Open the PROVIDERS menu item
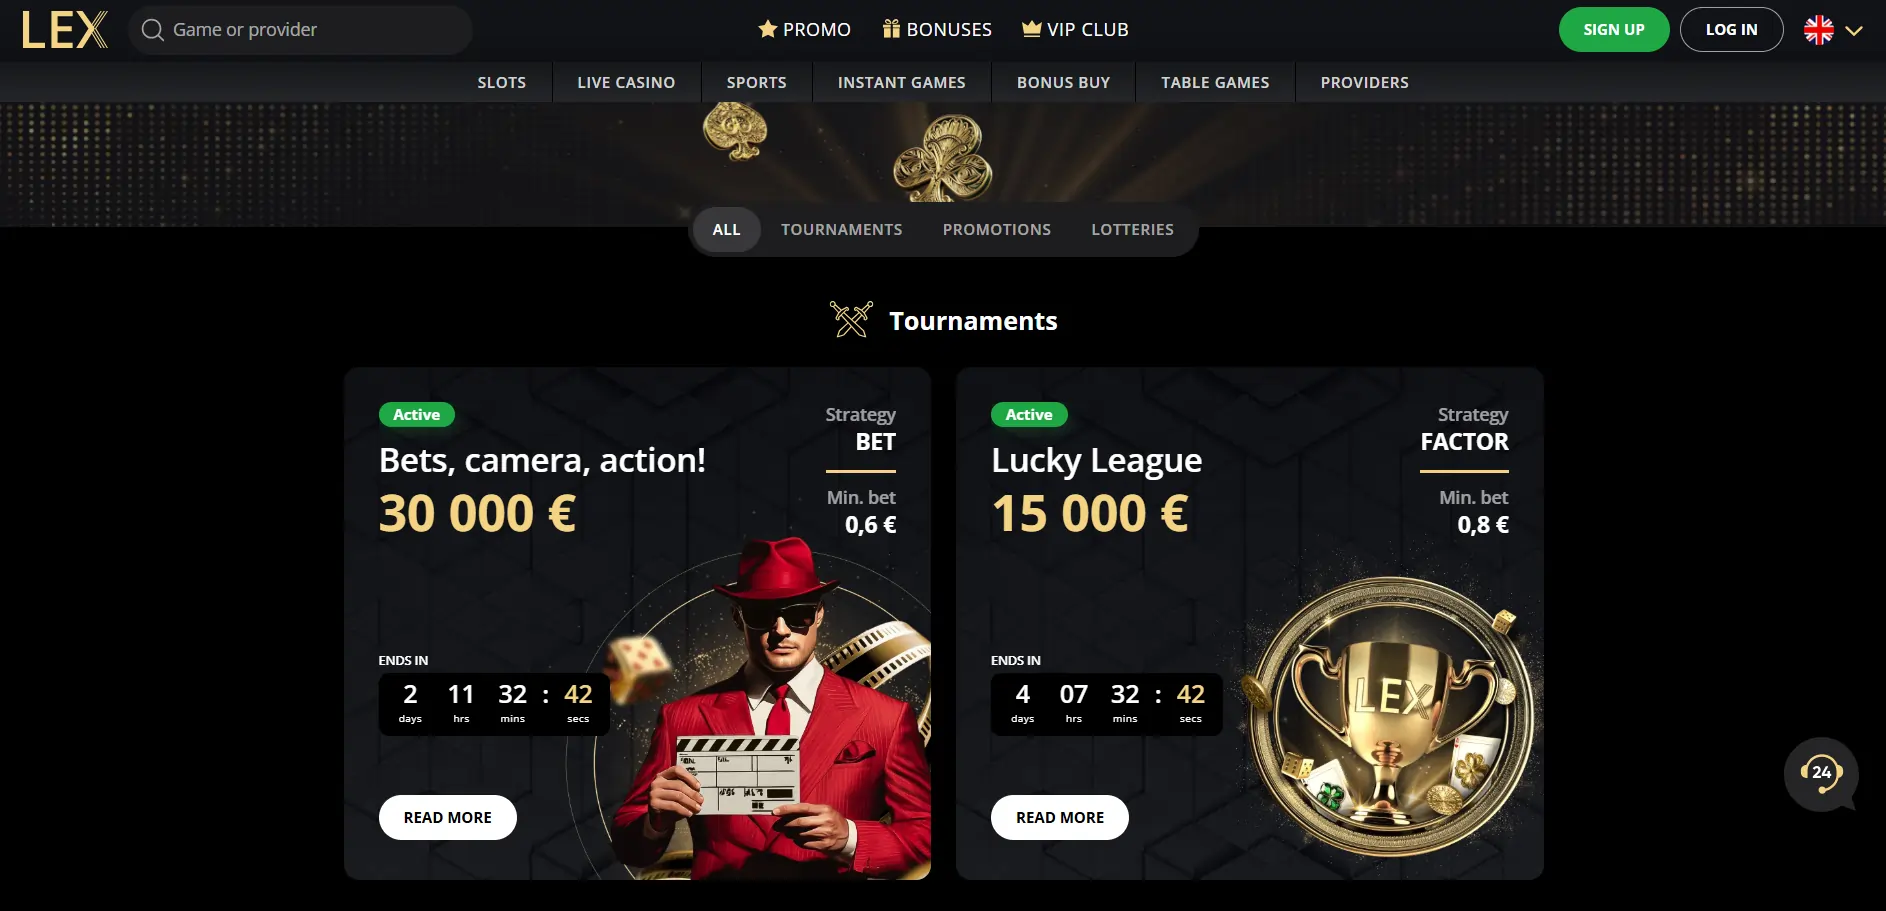Image resolution: width=1886 pixels, height=911 pixels. [x=1364, y=83]
